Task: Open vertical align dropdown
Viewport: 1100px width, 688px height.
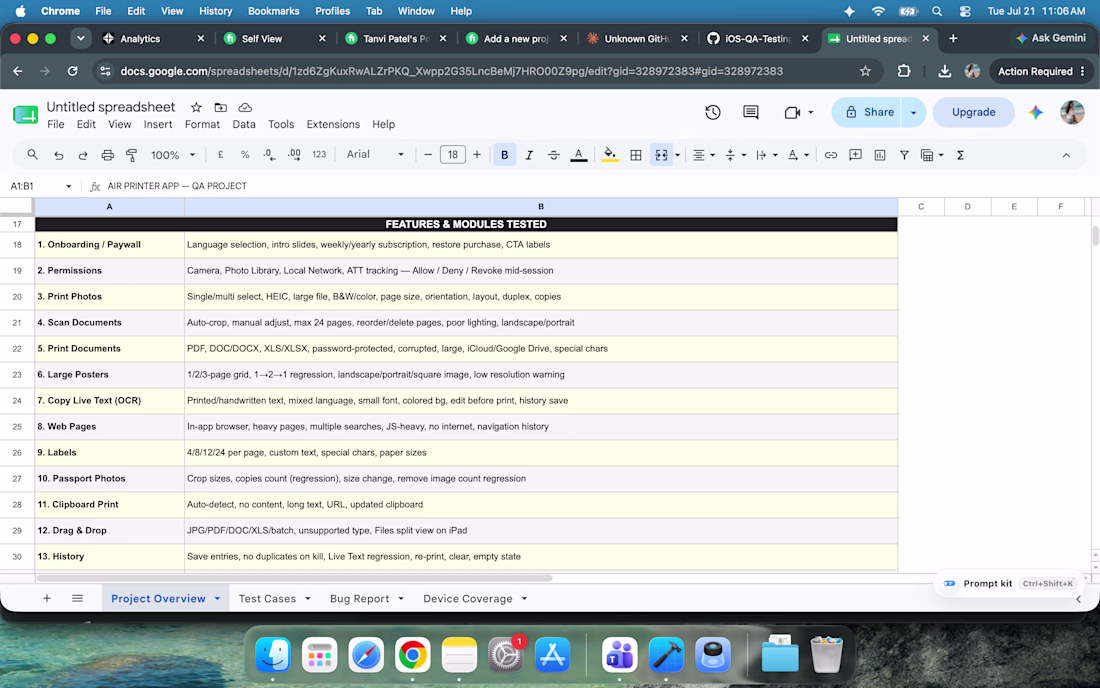Action: (x=735, y=155)
